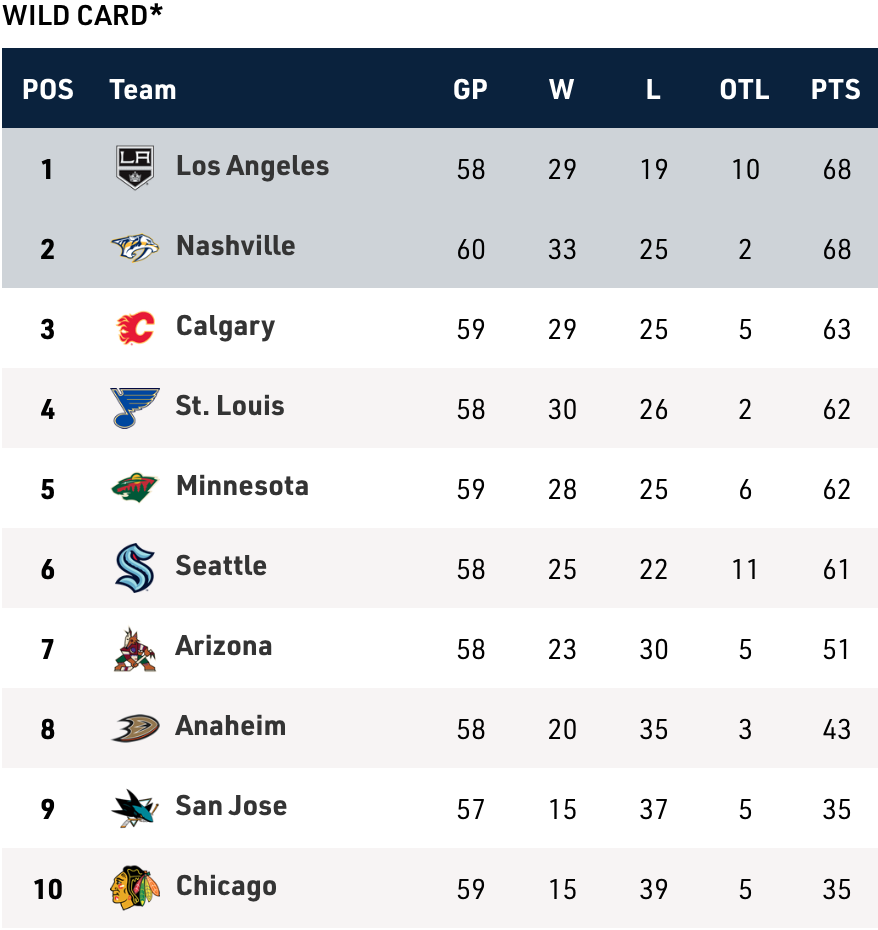Click the Seattle Kraken logo

pos(135,568)
